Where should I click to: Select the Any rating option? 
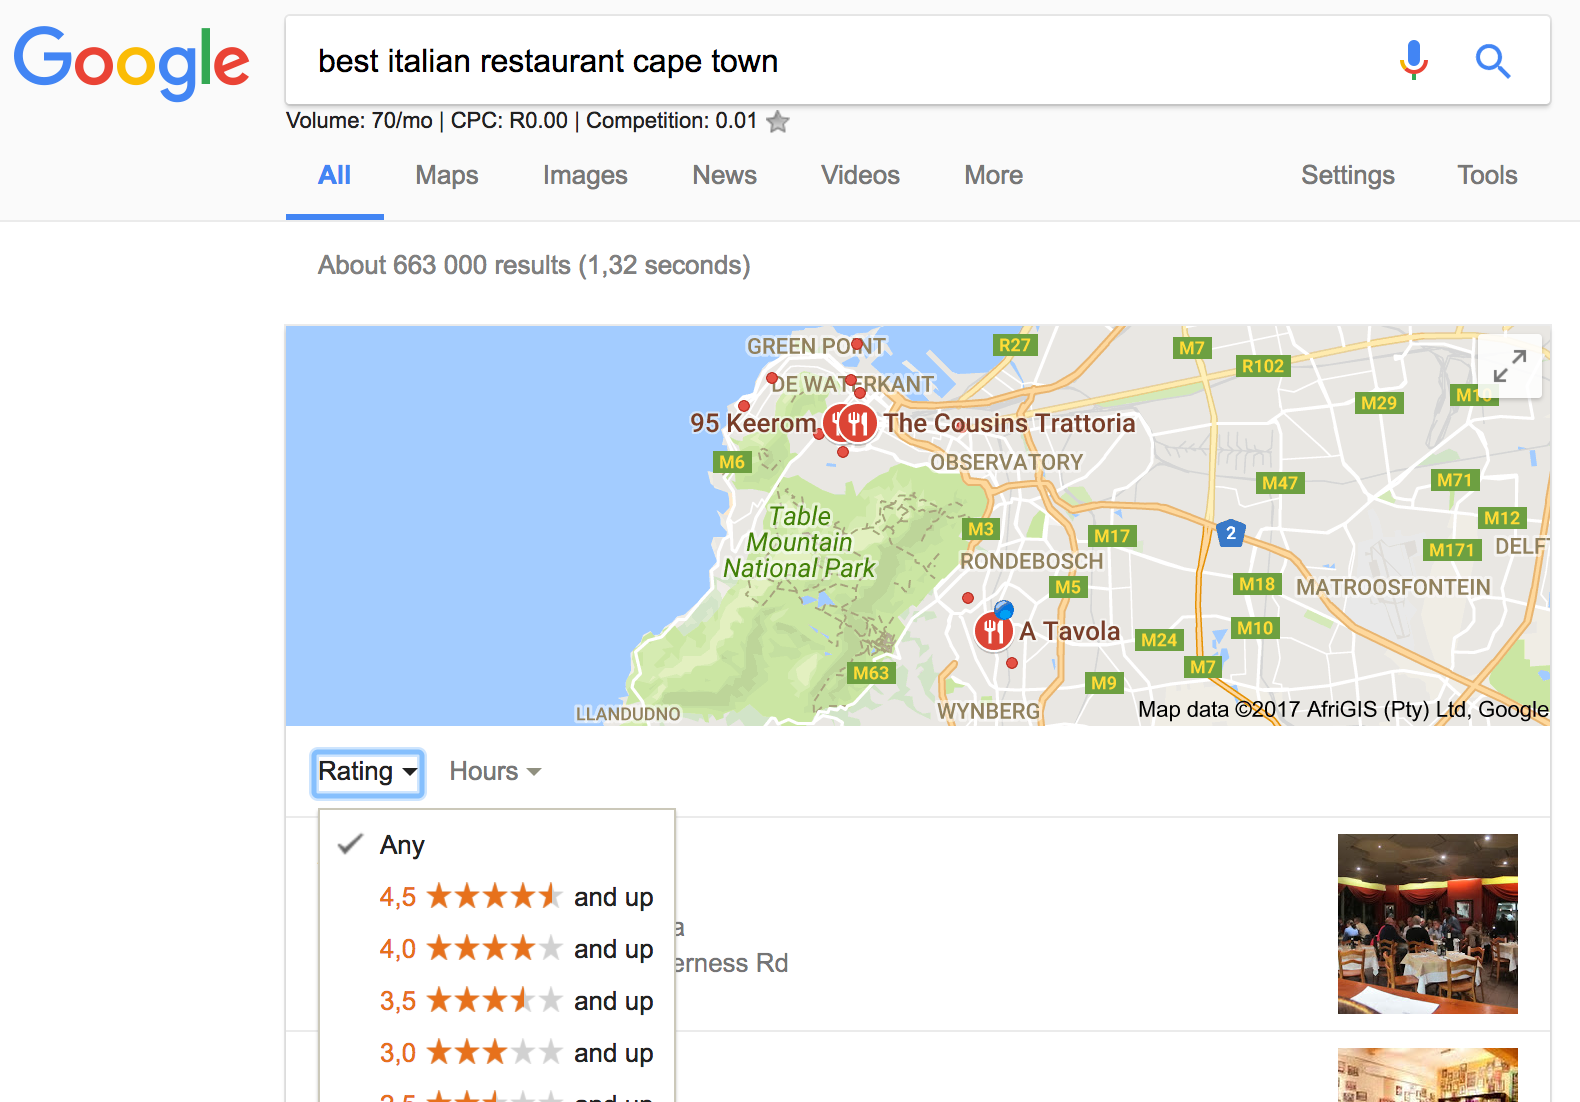[x=402, y=846]
